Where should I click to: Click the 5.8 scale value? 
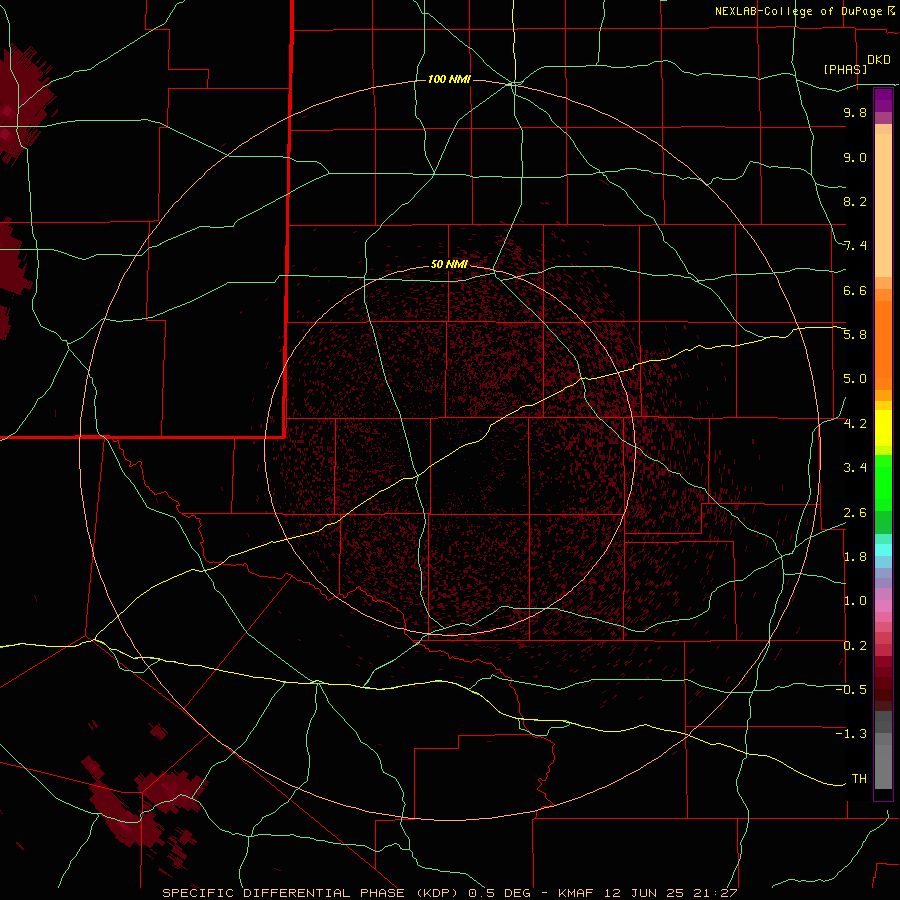click(855, 335)
